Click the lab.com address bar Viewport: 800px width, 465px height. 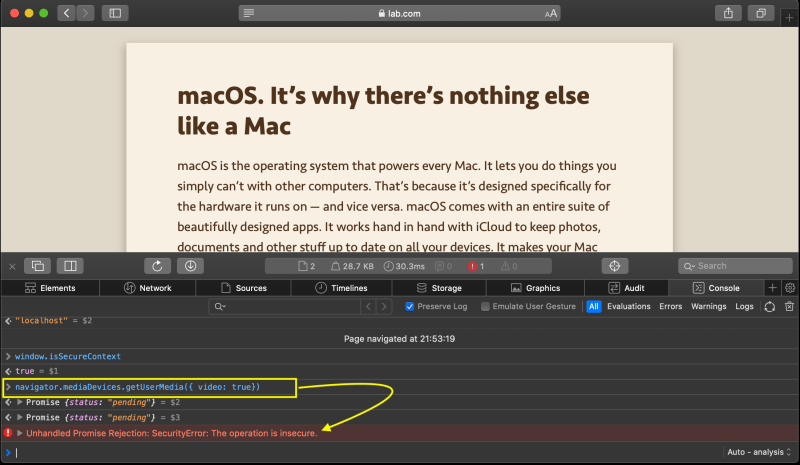(x=399, y=13)
